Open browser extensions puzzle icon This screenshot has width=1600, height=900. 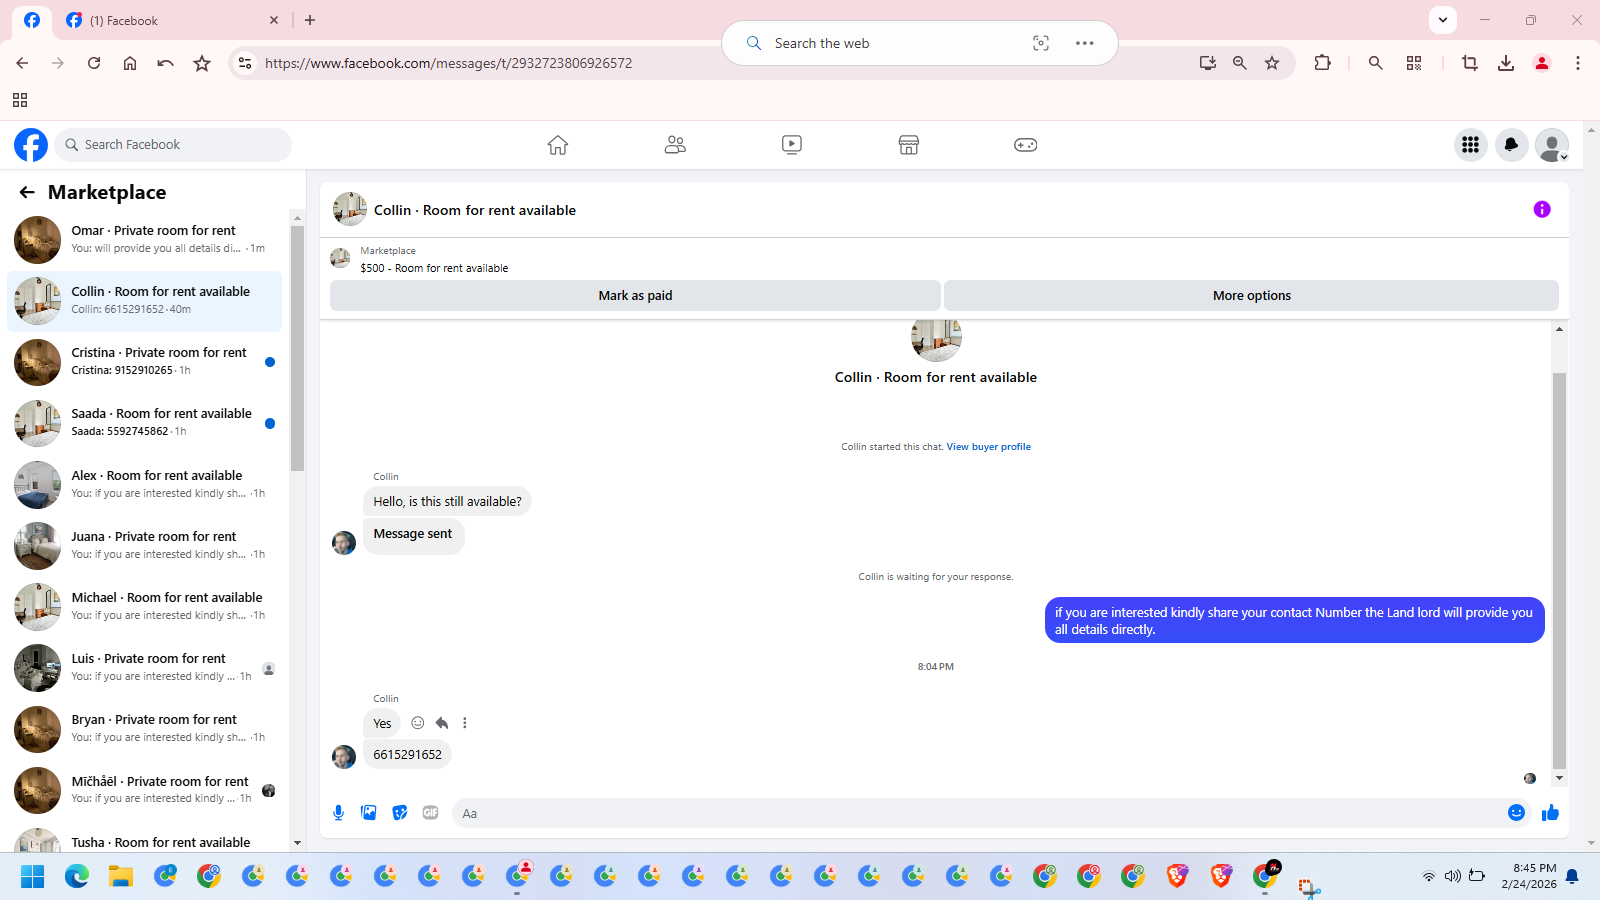click(x=1322, y=63)
